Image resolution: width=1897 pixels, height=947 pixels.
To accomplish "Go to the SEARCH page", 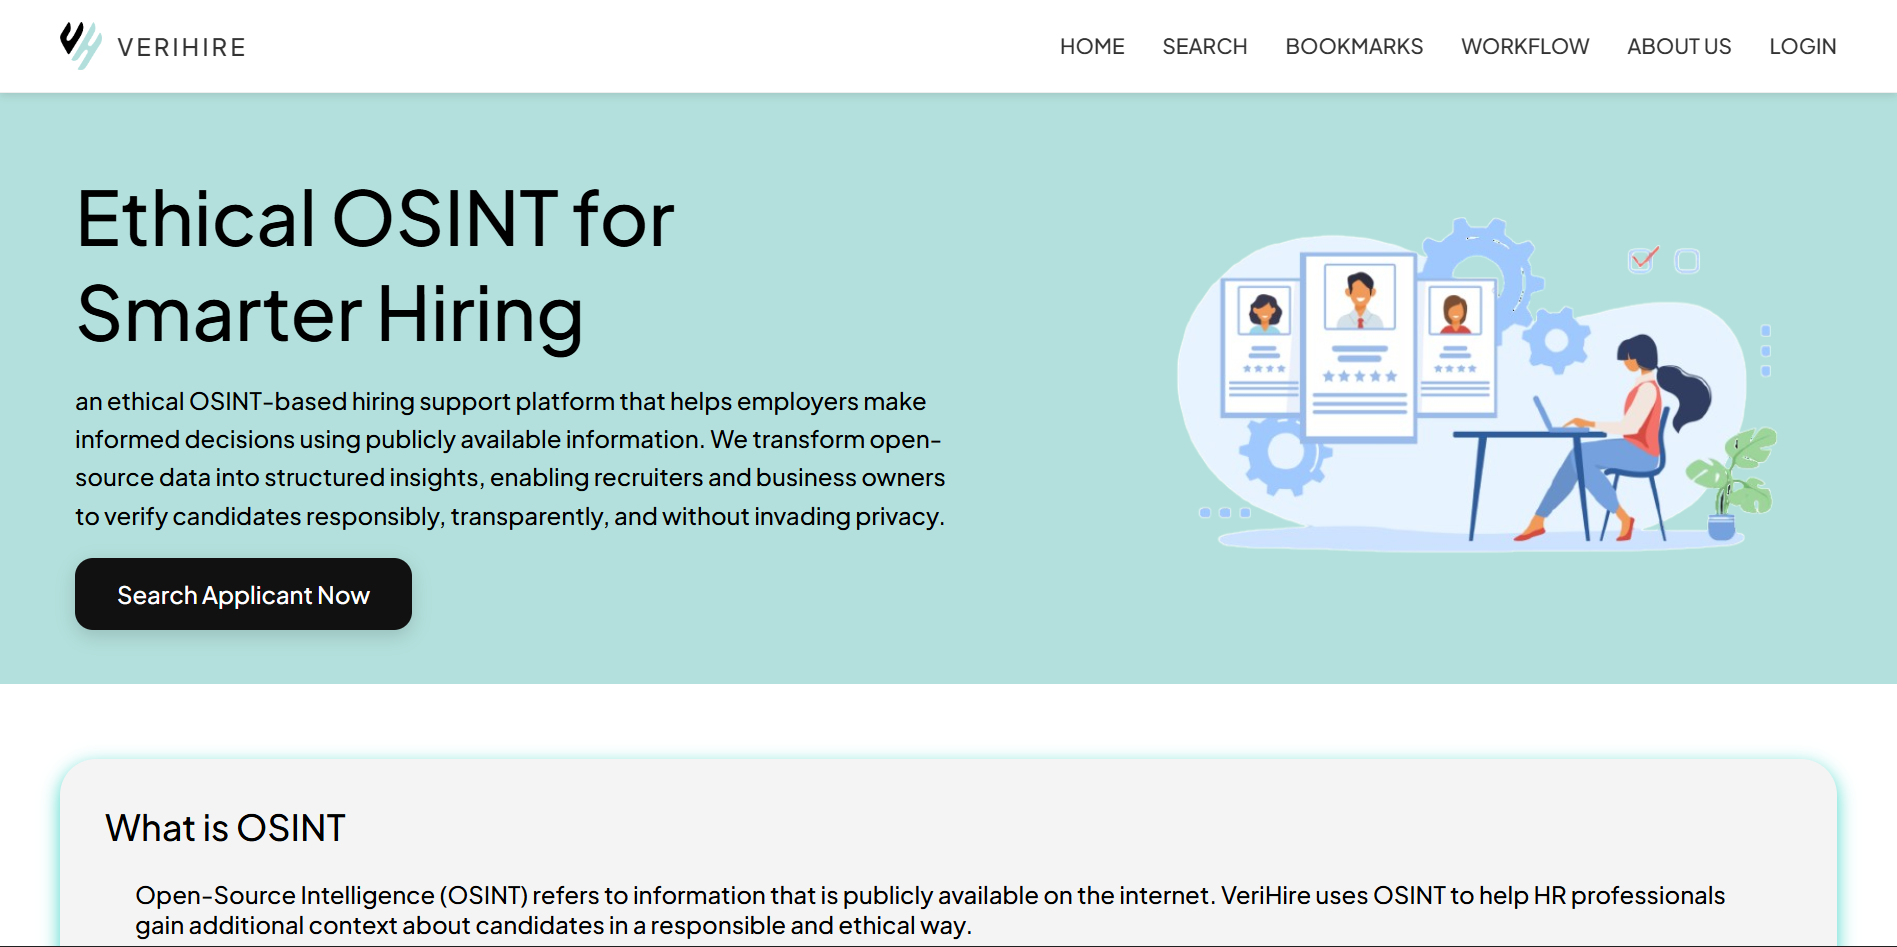I will 1204,47.
